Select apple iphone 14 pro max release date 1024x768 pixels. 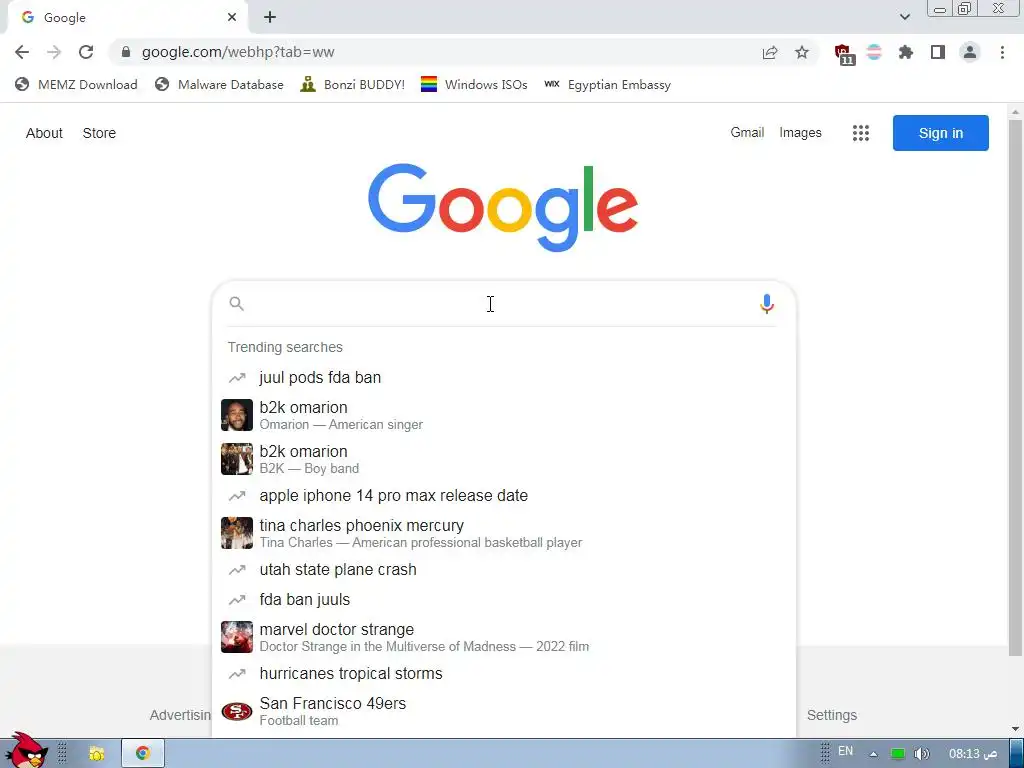pos(504,496)
